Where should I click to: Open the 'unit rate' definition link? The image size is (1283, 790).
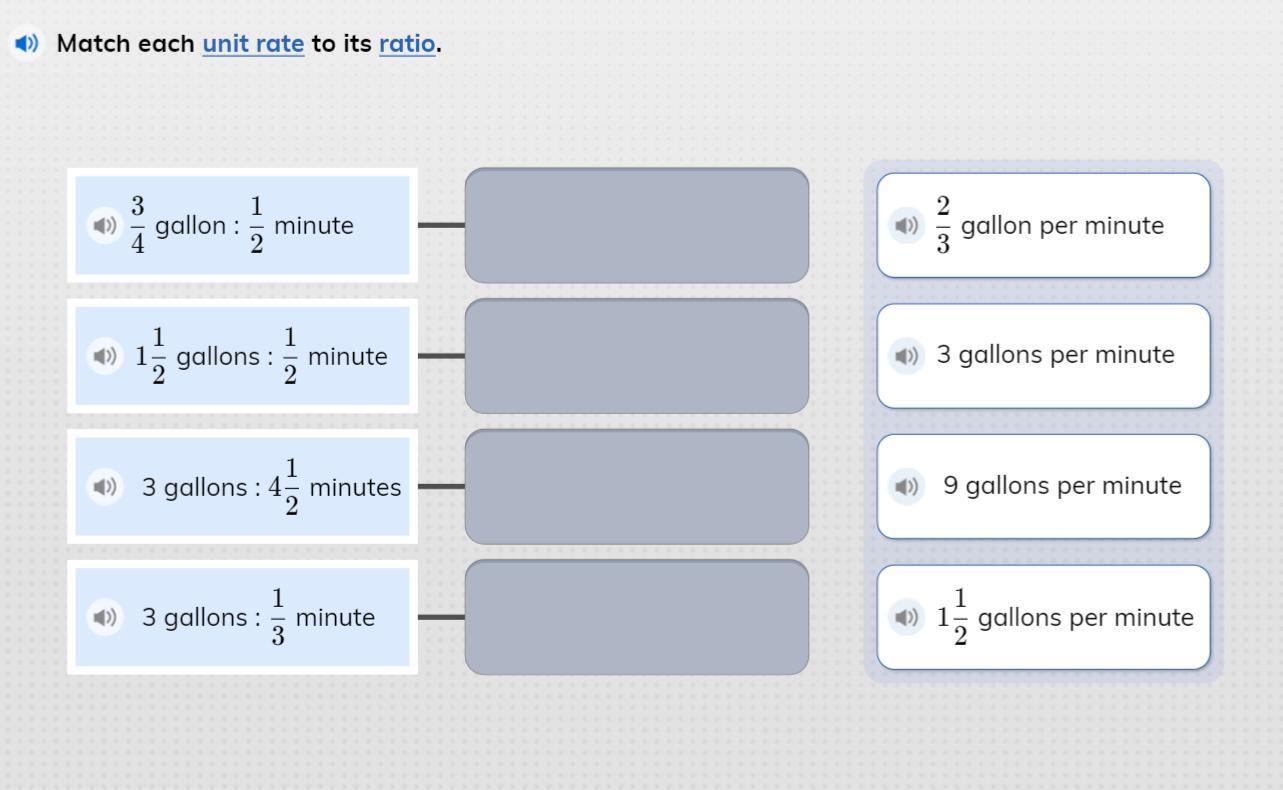coord(253,43)
